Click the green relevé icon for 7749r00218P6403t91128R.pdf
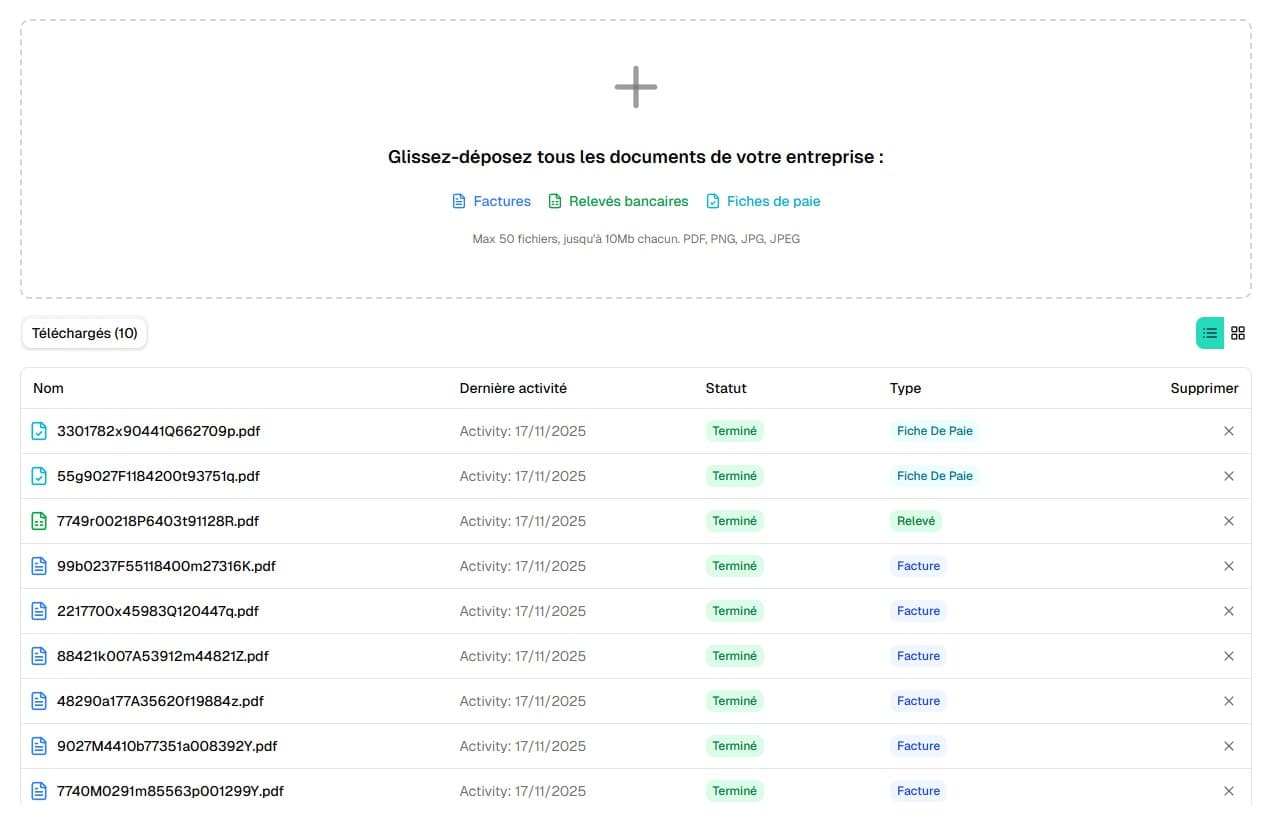The width and height of the screenshot is (1274, 831). [38, 521]
